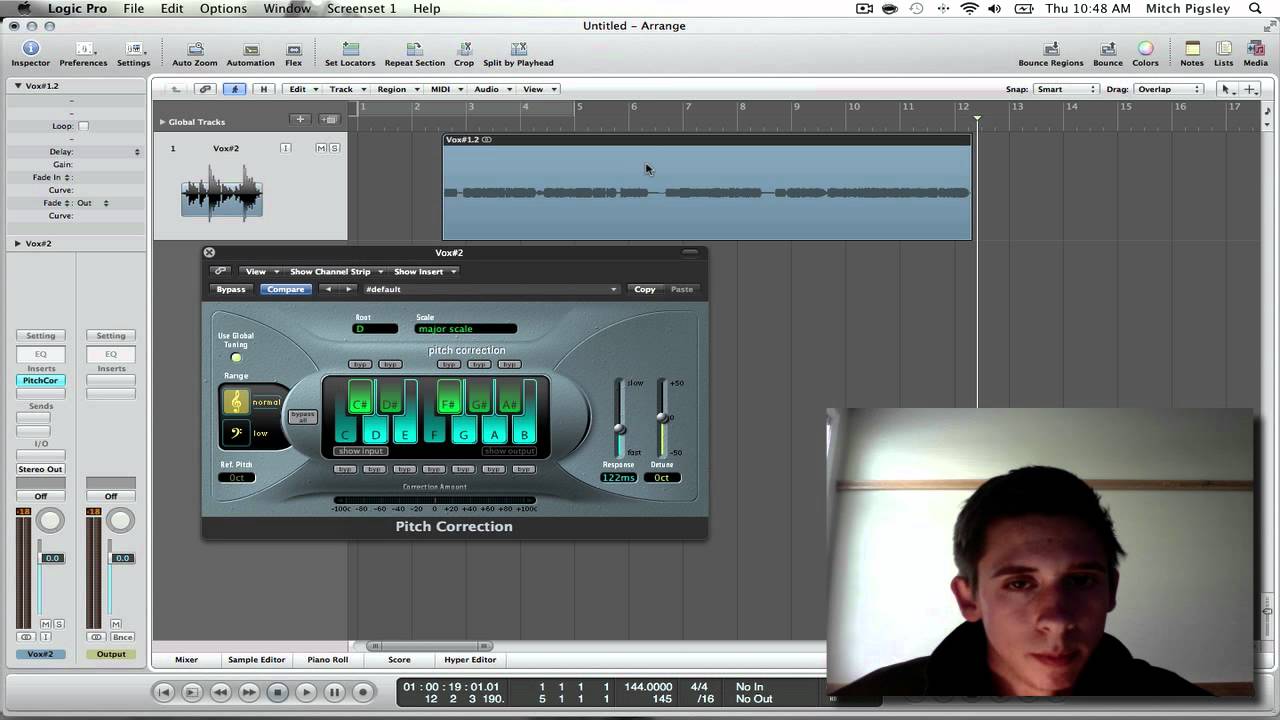Image resolution: width=1280 pixels, height=720 pixels.
Task: Switch to the Piano Roll tab
Action: click(x=327, y=660)
